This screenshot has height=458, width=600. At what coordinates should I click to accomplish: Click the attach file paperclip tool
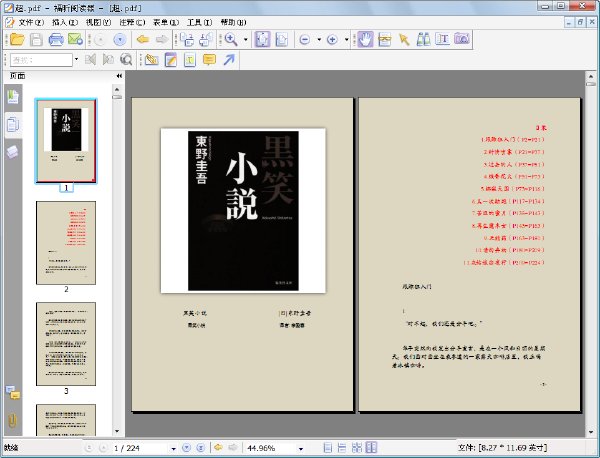(x=152, y=60)
